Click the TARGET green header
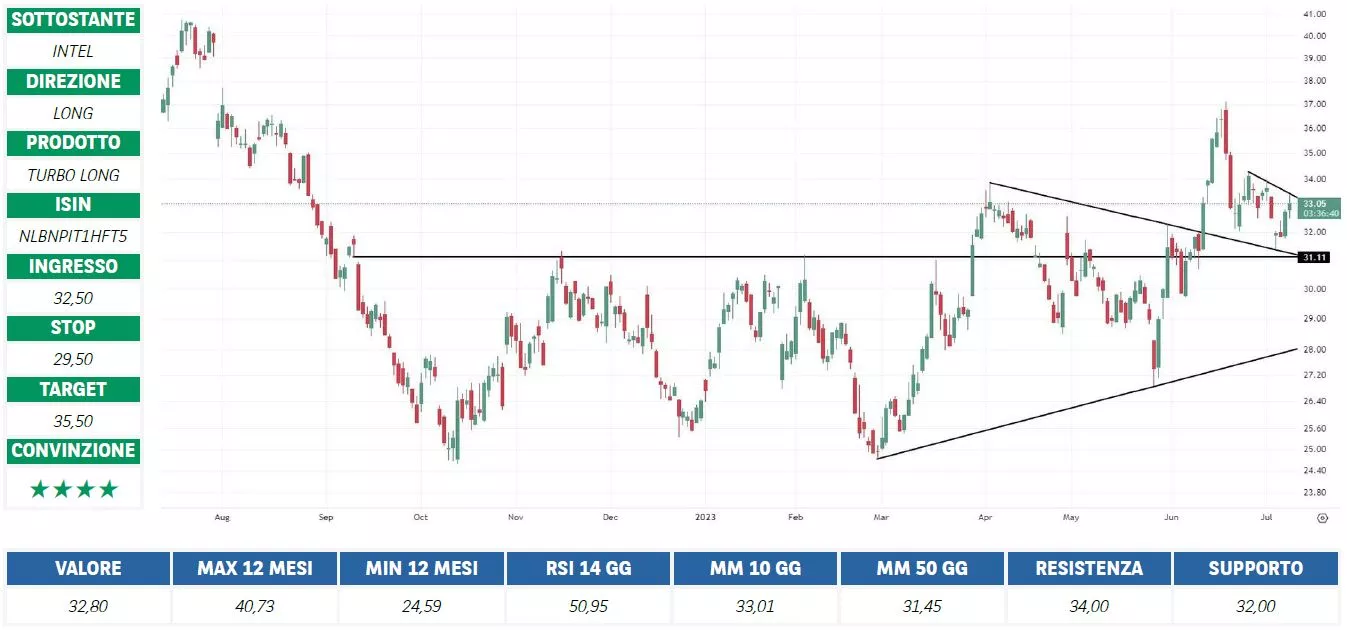This screenshot has height=630, width=1347. pyautogui.click(x=73, y=389)
